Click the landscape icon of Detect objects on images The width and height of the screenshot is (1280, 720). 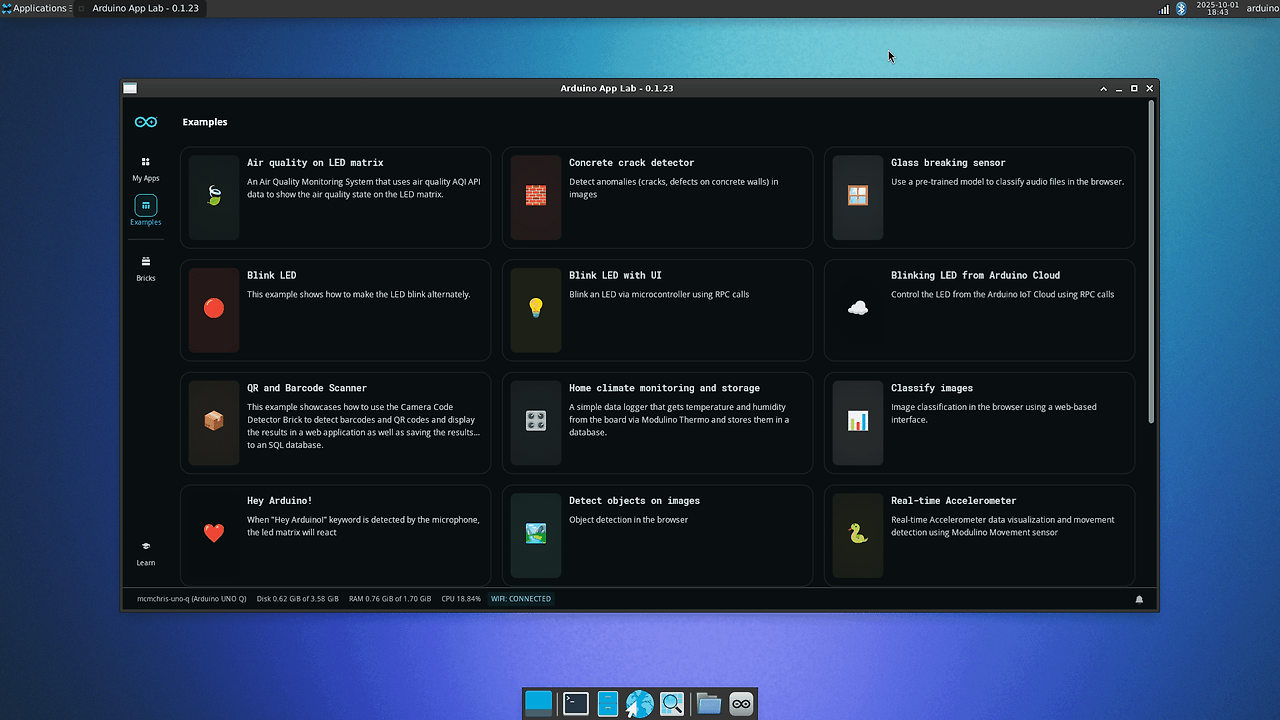536,533
